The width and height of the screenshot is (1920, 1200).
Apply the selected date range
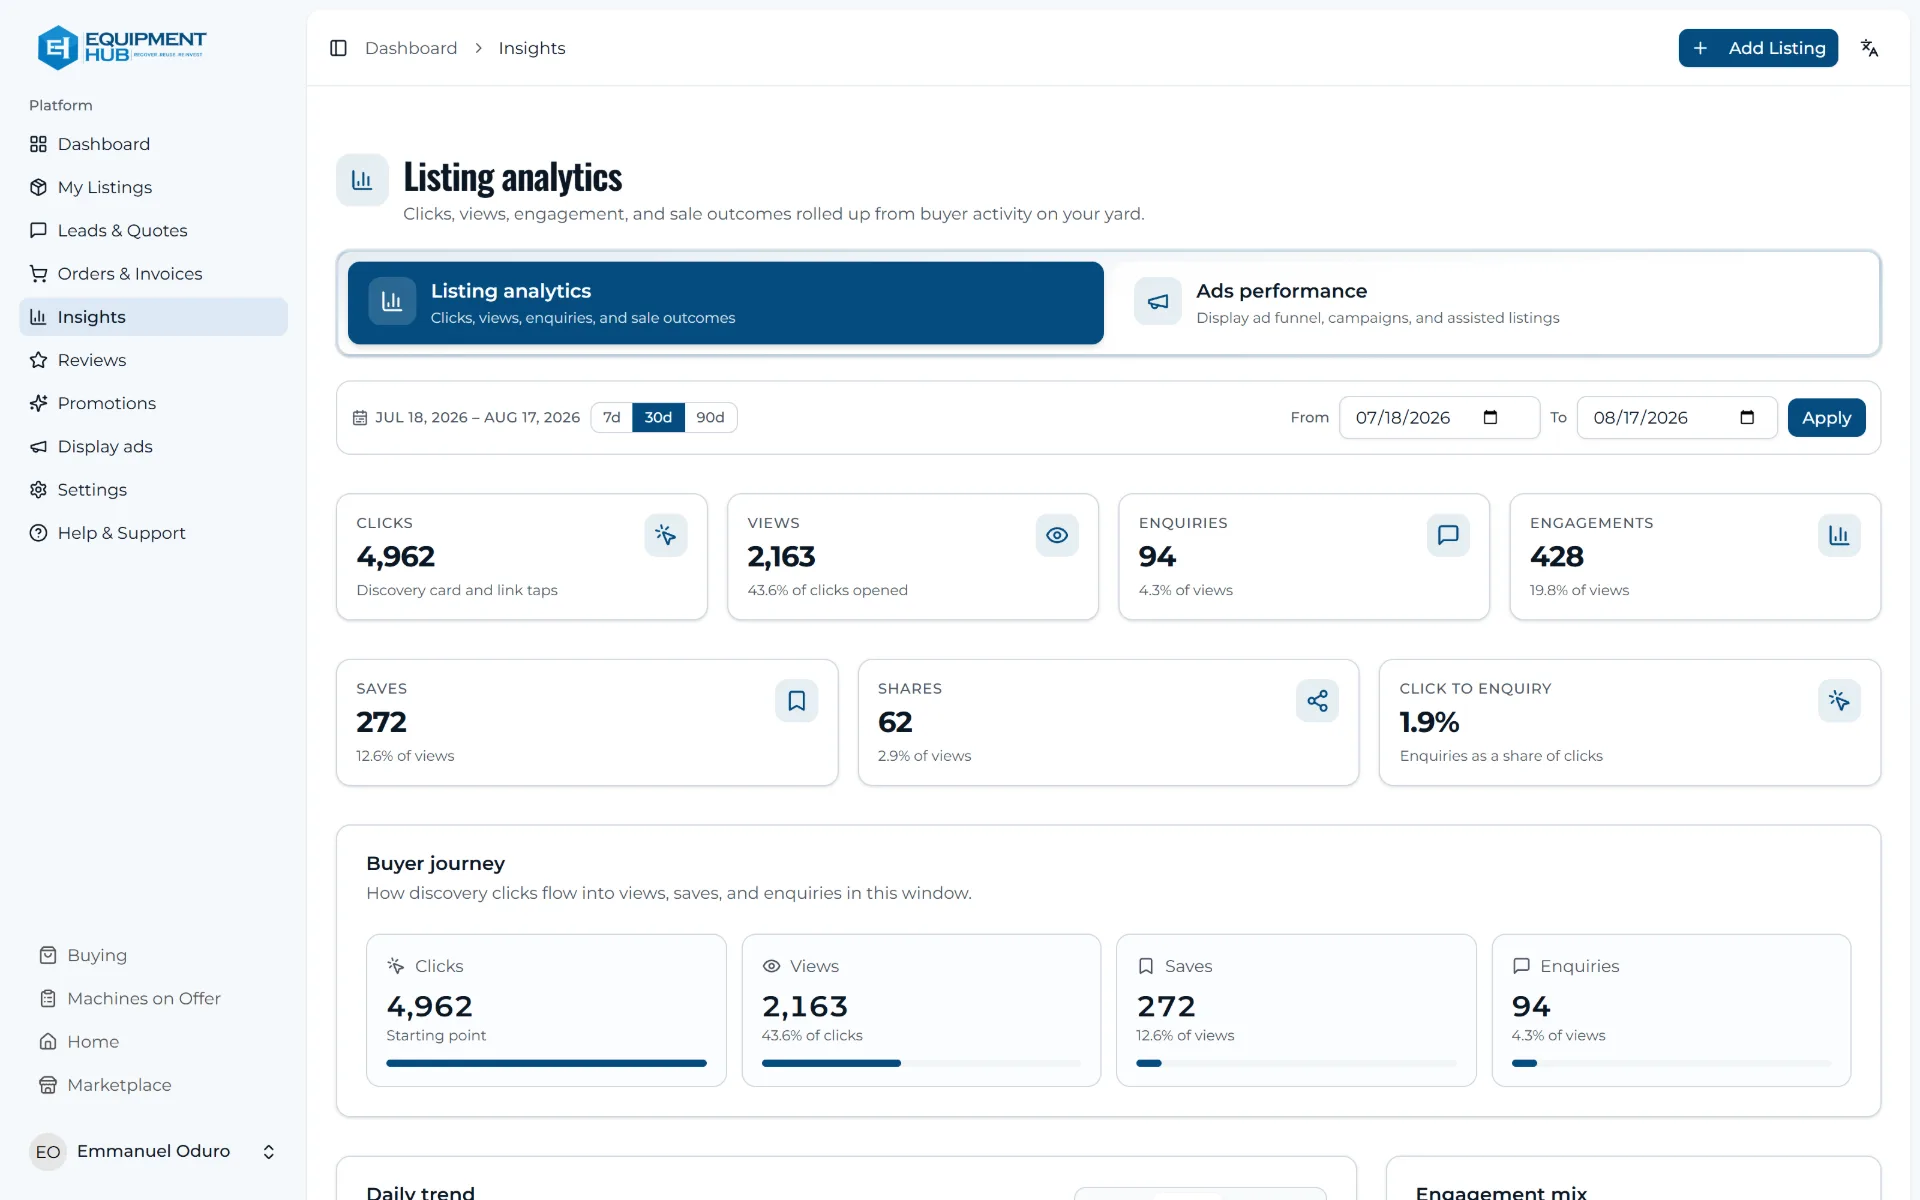(1826, 418)
